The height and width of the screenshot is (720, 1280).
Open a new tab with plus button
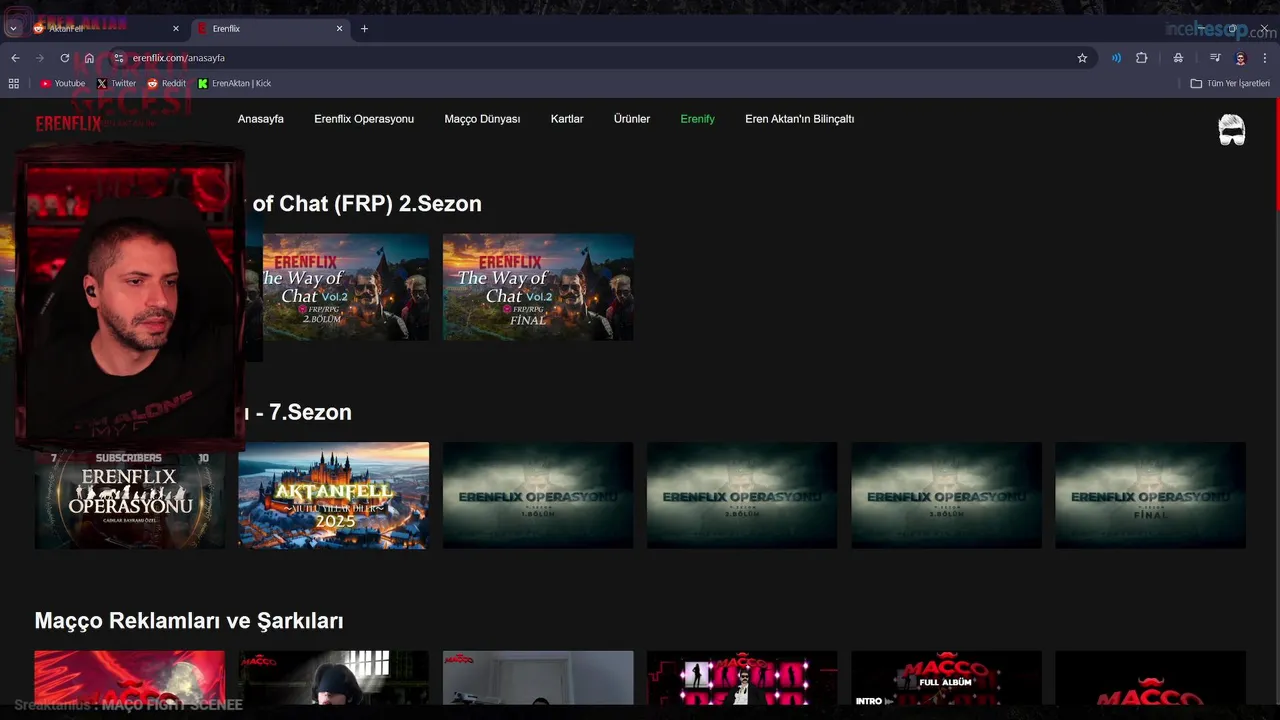click(x=364, y=29)
